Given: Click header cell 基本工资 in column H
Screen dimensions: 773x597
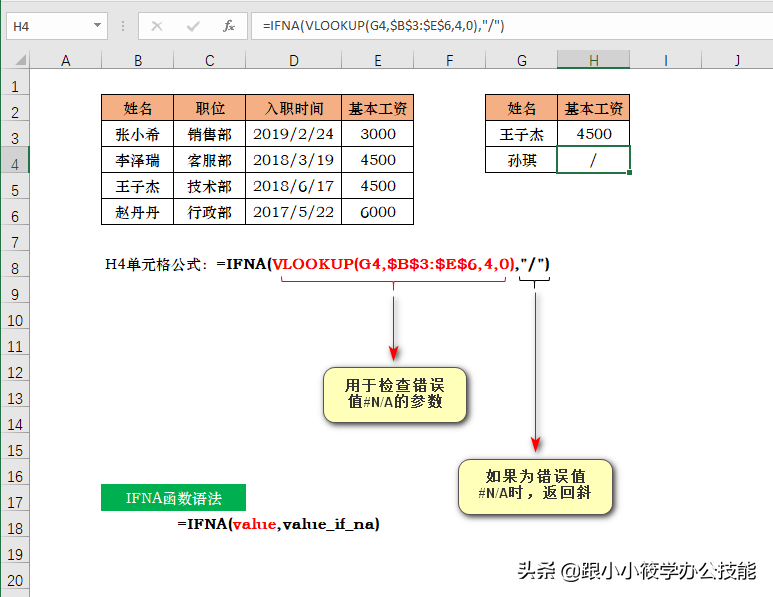Looking at the screenshot, I should (x=594, y=108).
